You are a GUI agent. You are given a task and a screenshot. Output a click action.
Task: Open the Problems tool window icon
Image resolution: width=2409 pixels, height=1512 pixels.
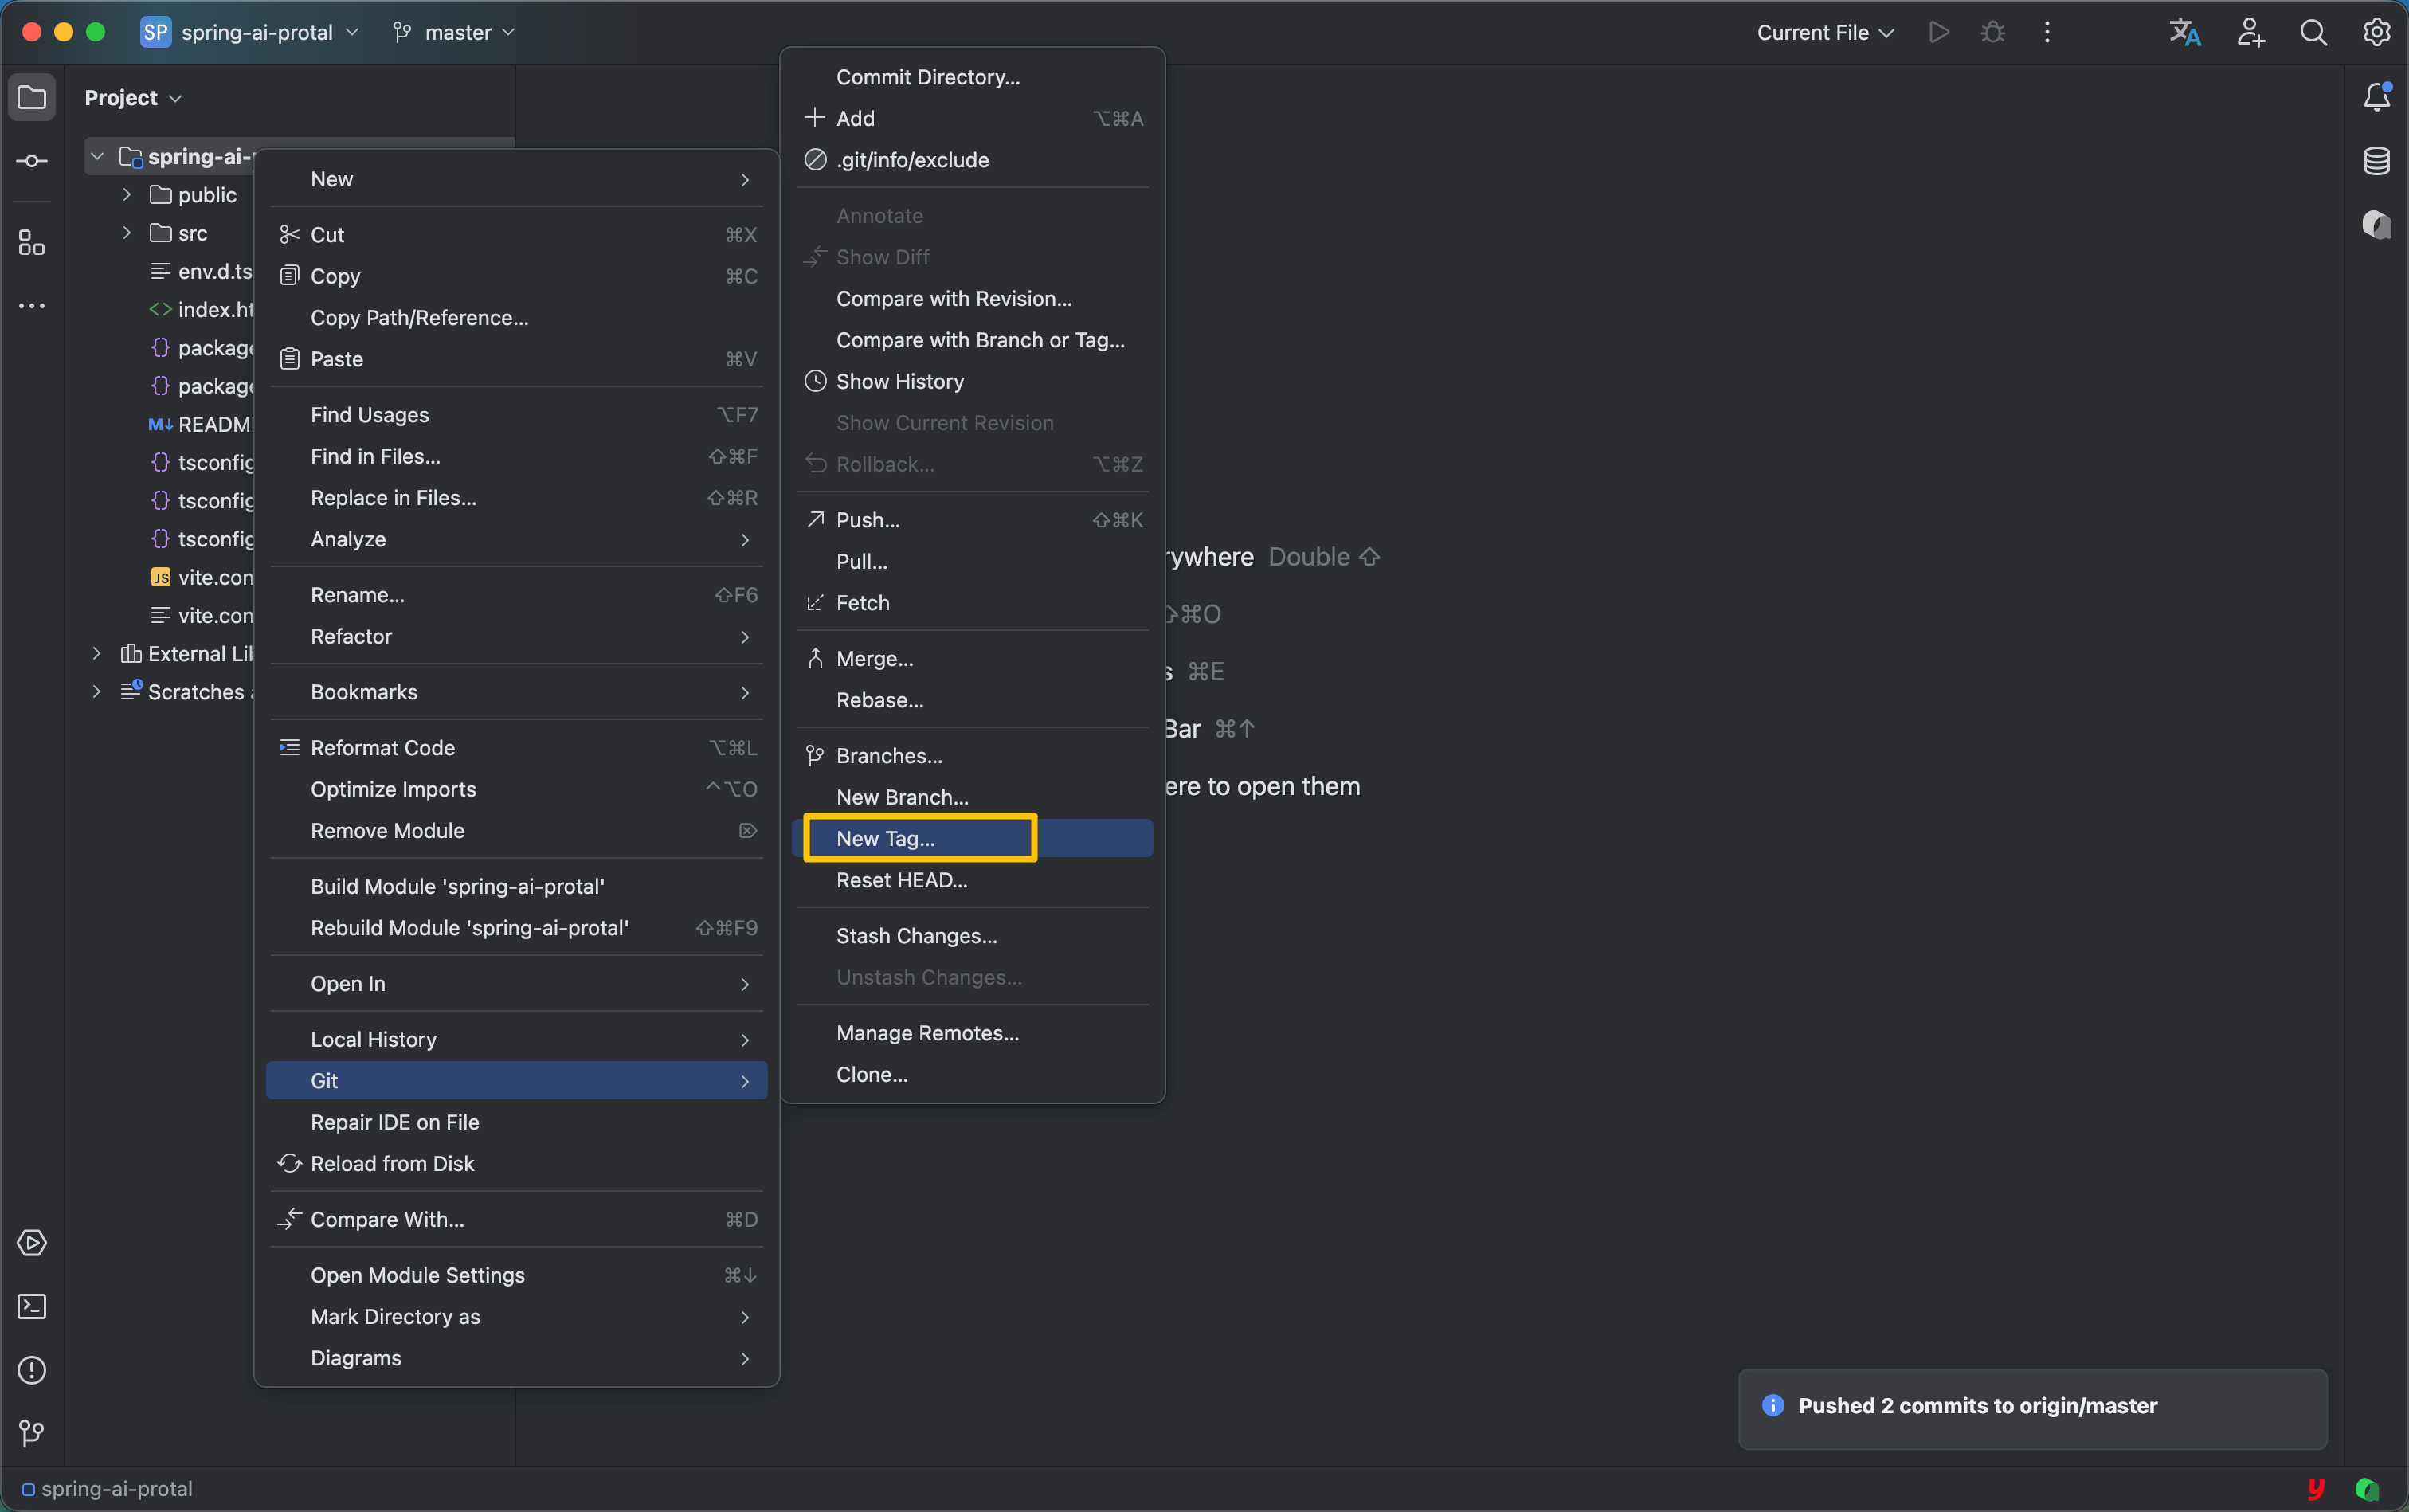(x=32, y=1370)
